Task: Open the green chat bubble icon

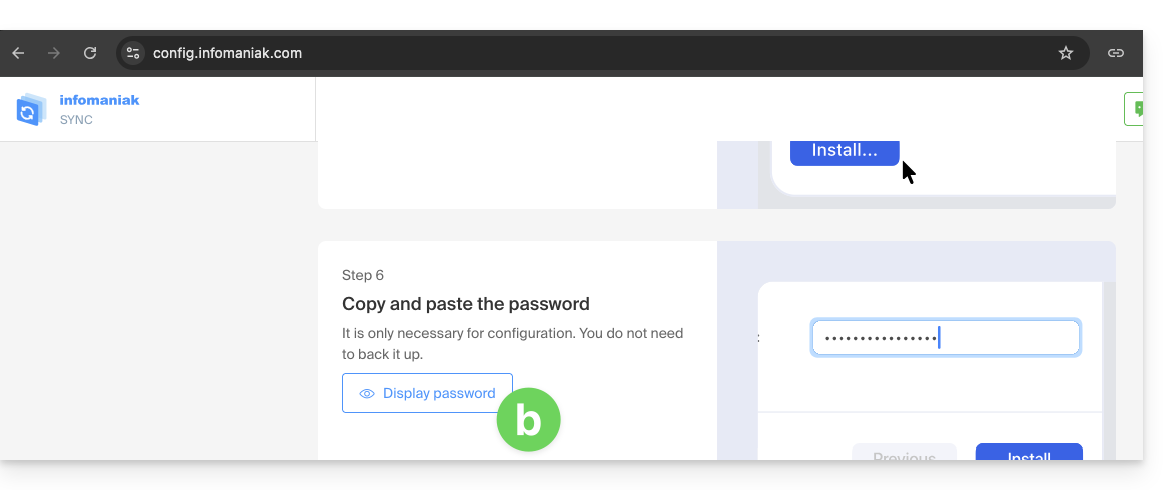Action: pyautogui.click(x=1136, y=109)
